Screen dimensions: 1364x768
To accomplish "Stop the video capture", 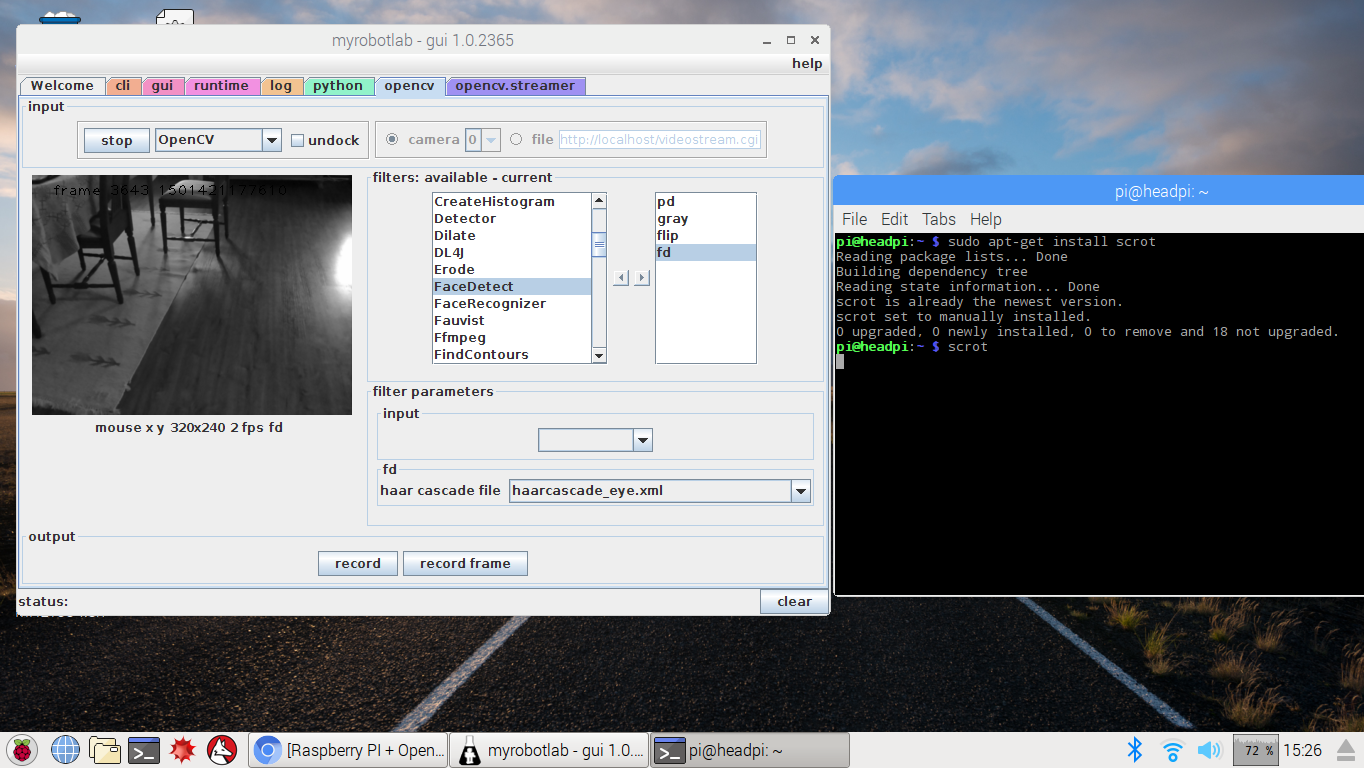I will [x=117, y=140].
